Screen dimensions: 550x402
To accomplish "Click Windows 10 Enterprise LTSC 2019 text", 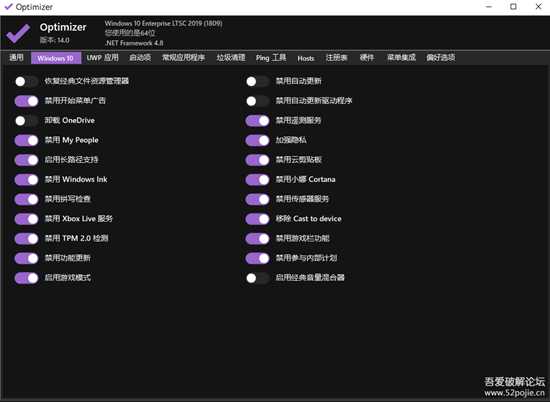I will [x=163, y=24].
